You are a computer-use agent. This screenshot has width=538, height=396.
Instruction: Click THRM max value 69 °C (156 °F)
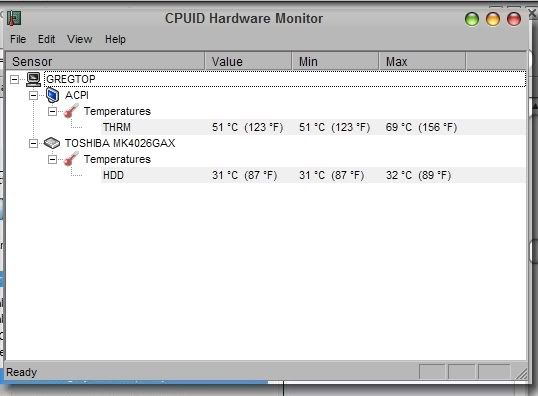421,127
